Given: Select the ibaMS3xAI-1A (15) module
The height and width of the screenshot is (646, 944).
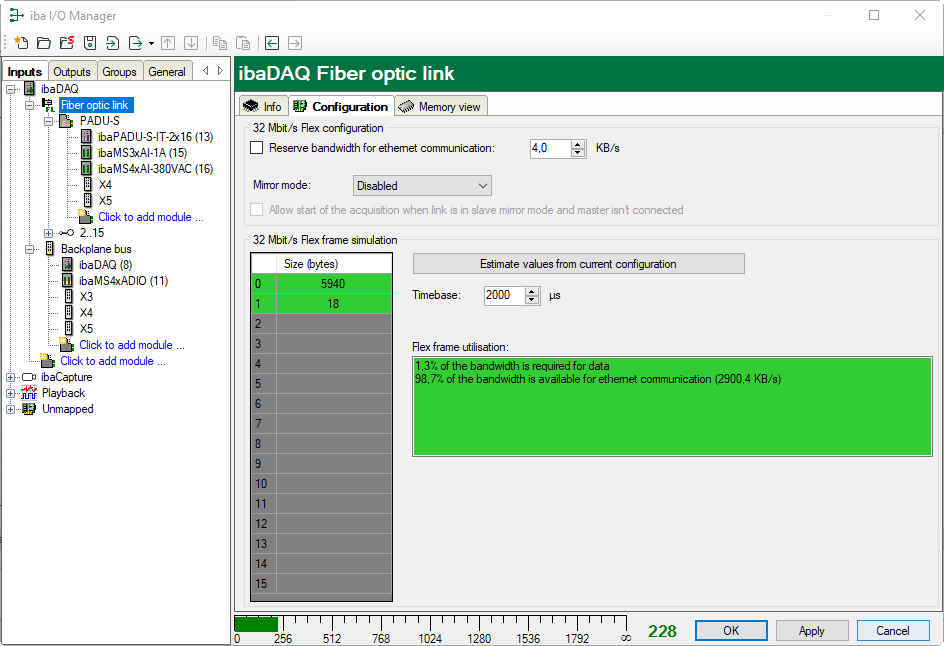Looking at the screenshot, I should (x=143, y=153).
